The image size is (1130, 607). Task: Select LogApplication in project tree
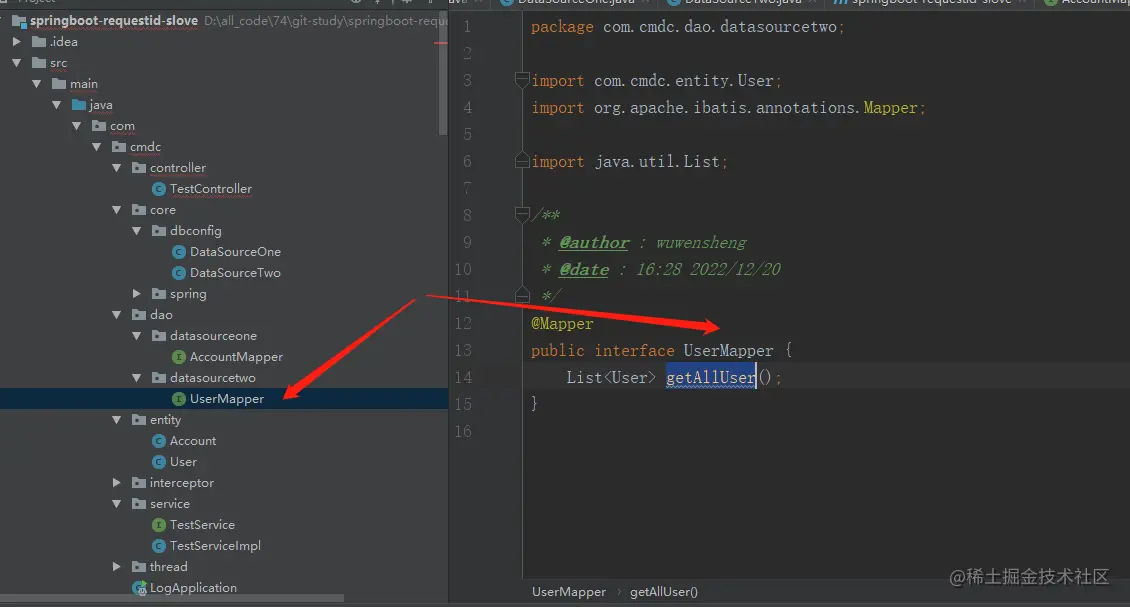[x=193, y=588]
